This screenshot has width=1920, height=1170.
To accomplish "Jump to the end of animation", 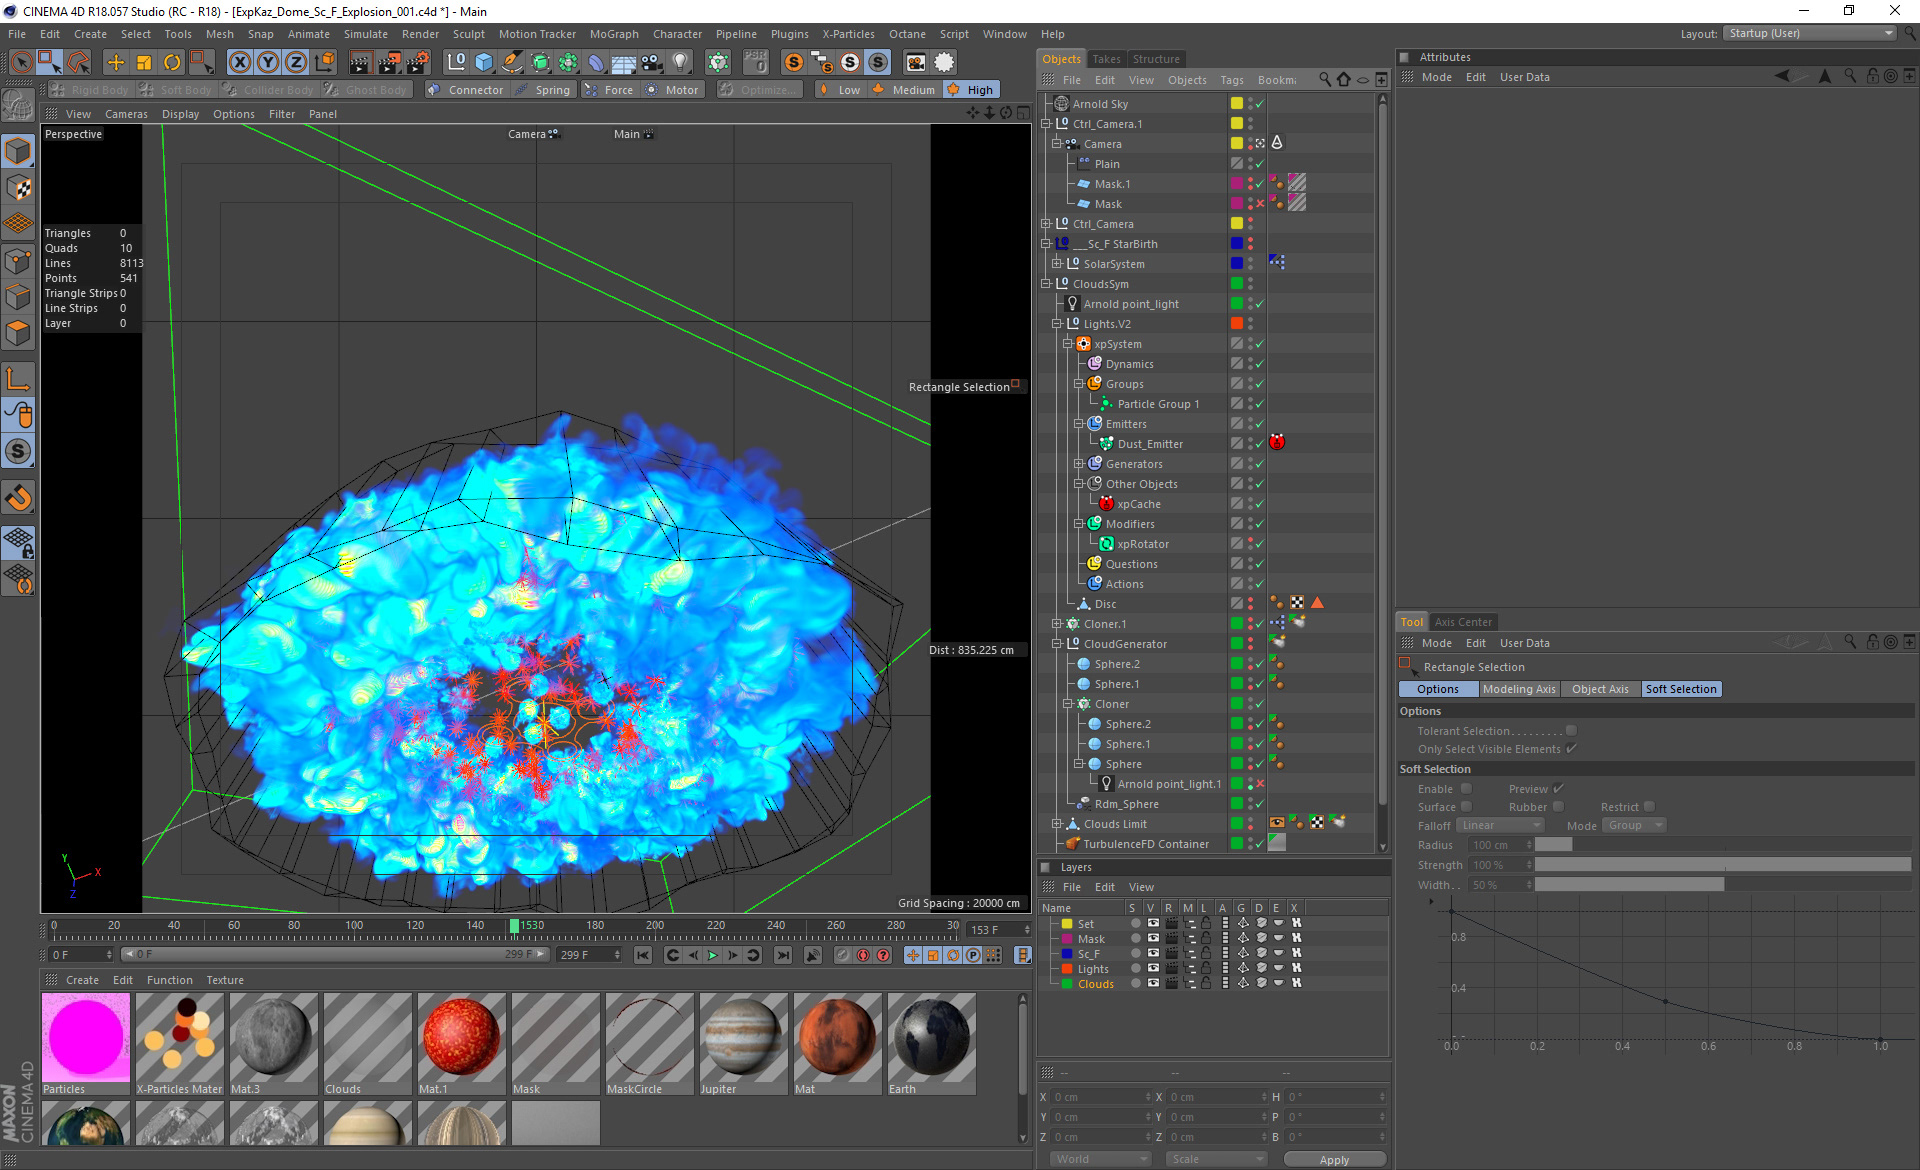I will pyautogui.click(x=783, y=956).
